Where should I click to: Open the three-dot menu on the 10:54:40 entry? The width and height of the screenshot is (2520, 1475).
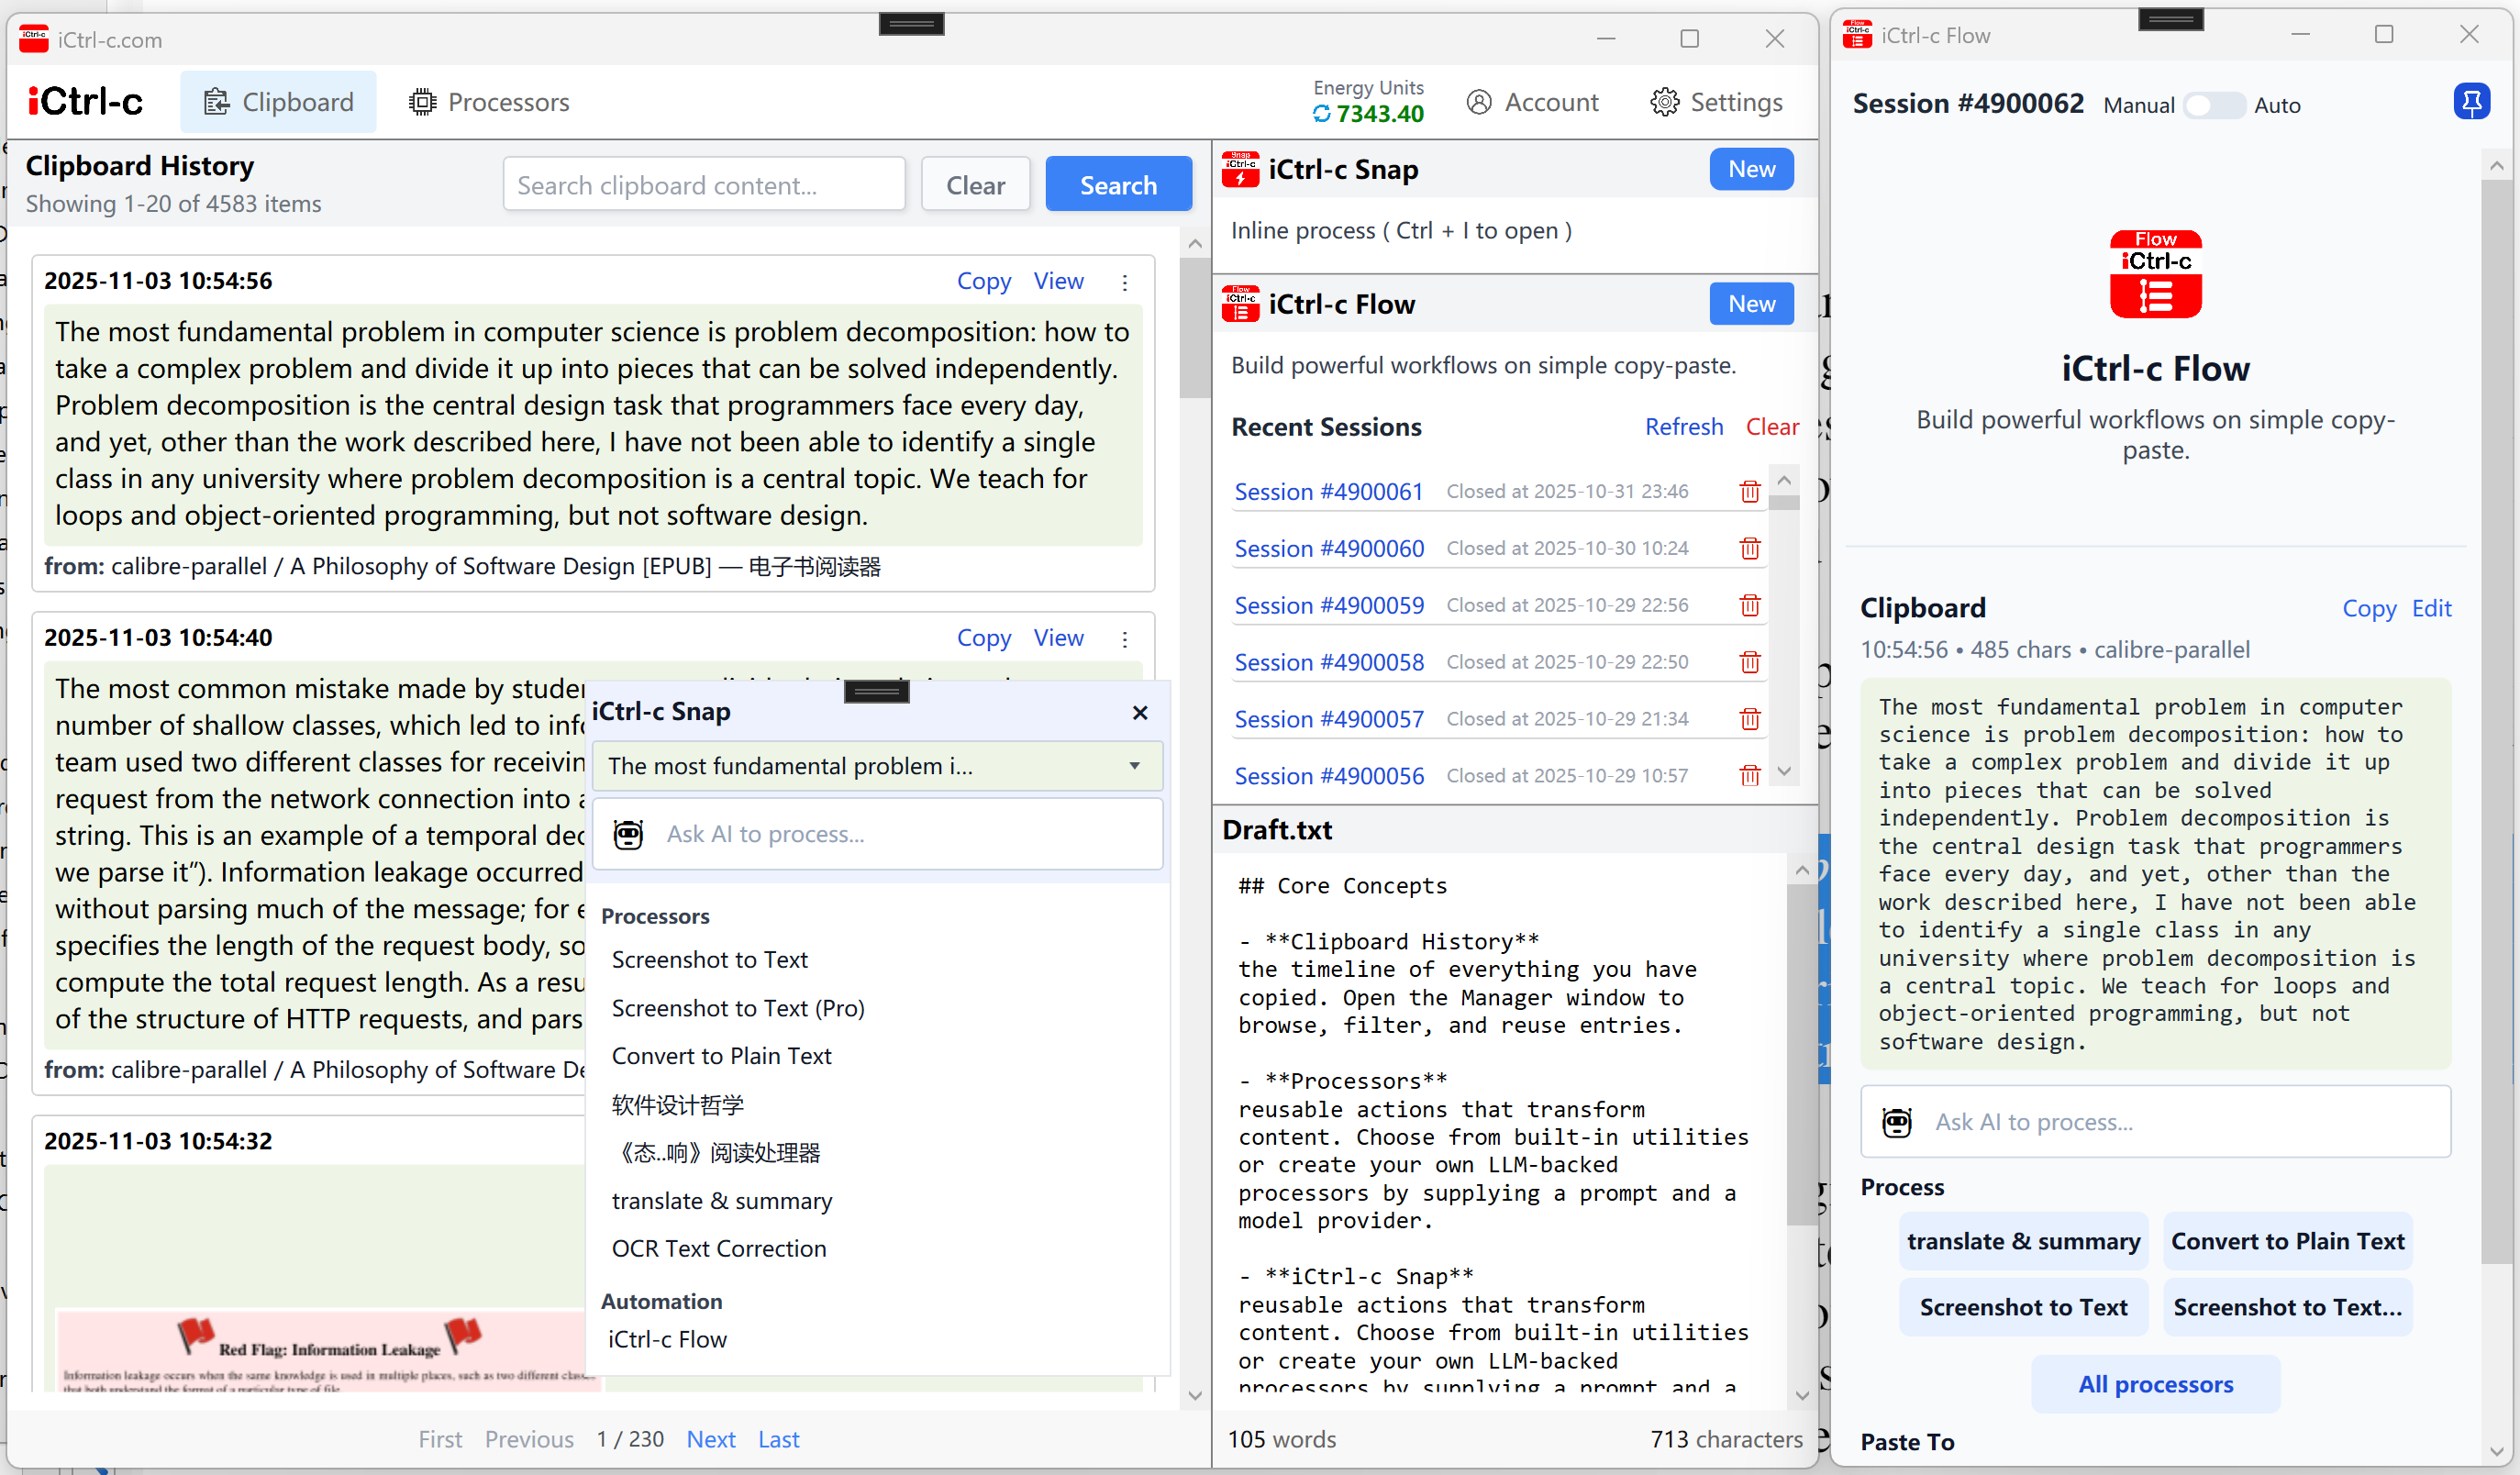(x=1126, y=639)
